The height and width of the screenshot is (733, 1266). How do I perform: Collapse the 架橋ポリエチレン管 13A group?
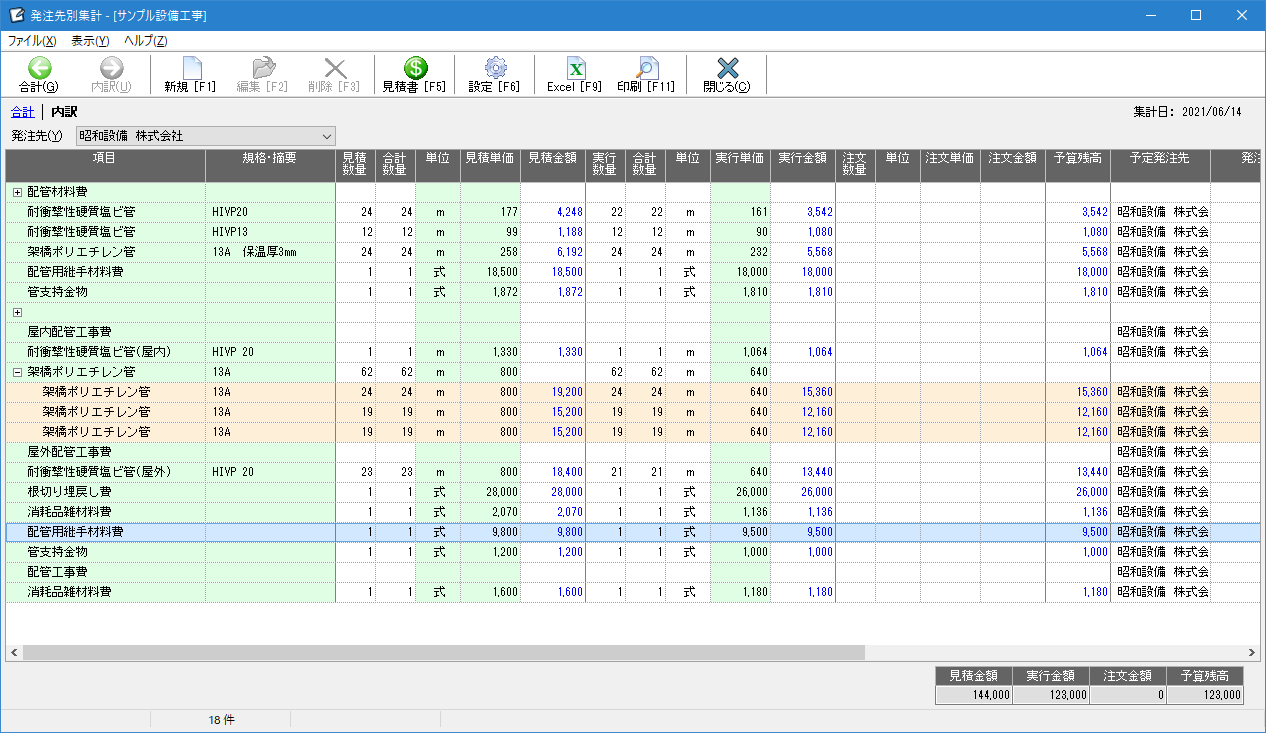(17, 372)
